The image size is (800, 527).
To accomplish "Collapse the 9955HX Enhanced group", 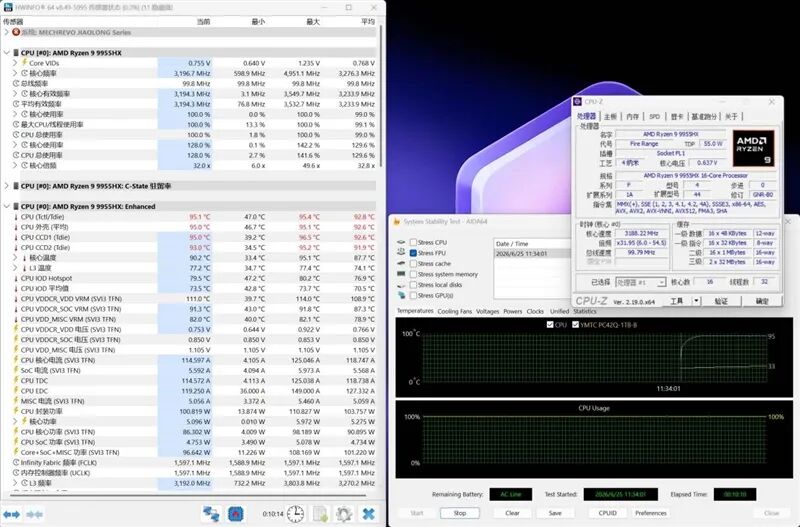I will click(6, 207).
